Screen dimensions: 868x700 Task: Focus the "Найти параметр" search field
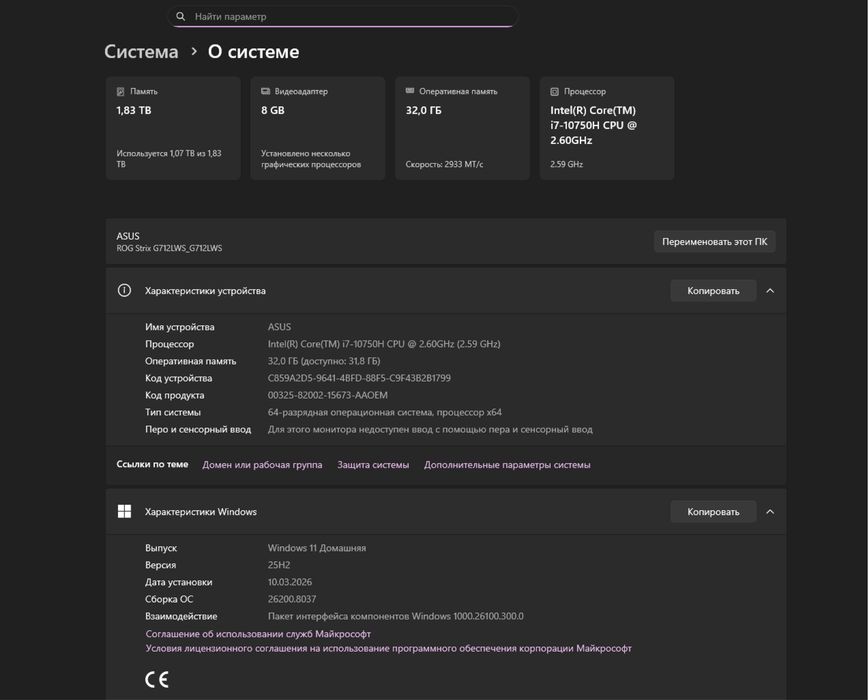[342, 17]
